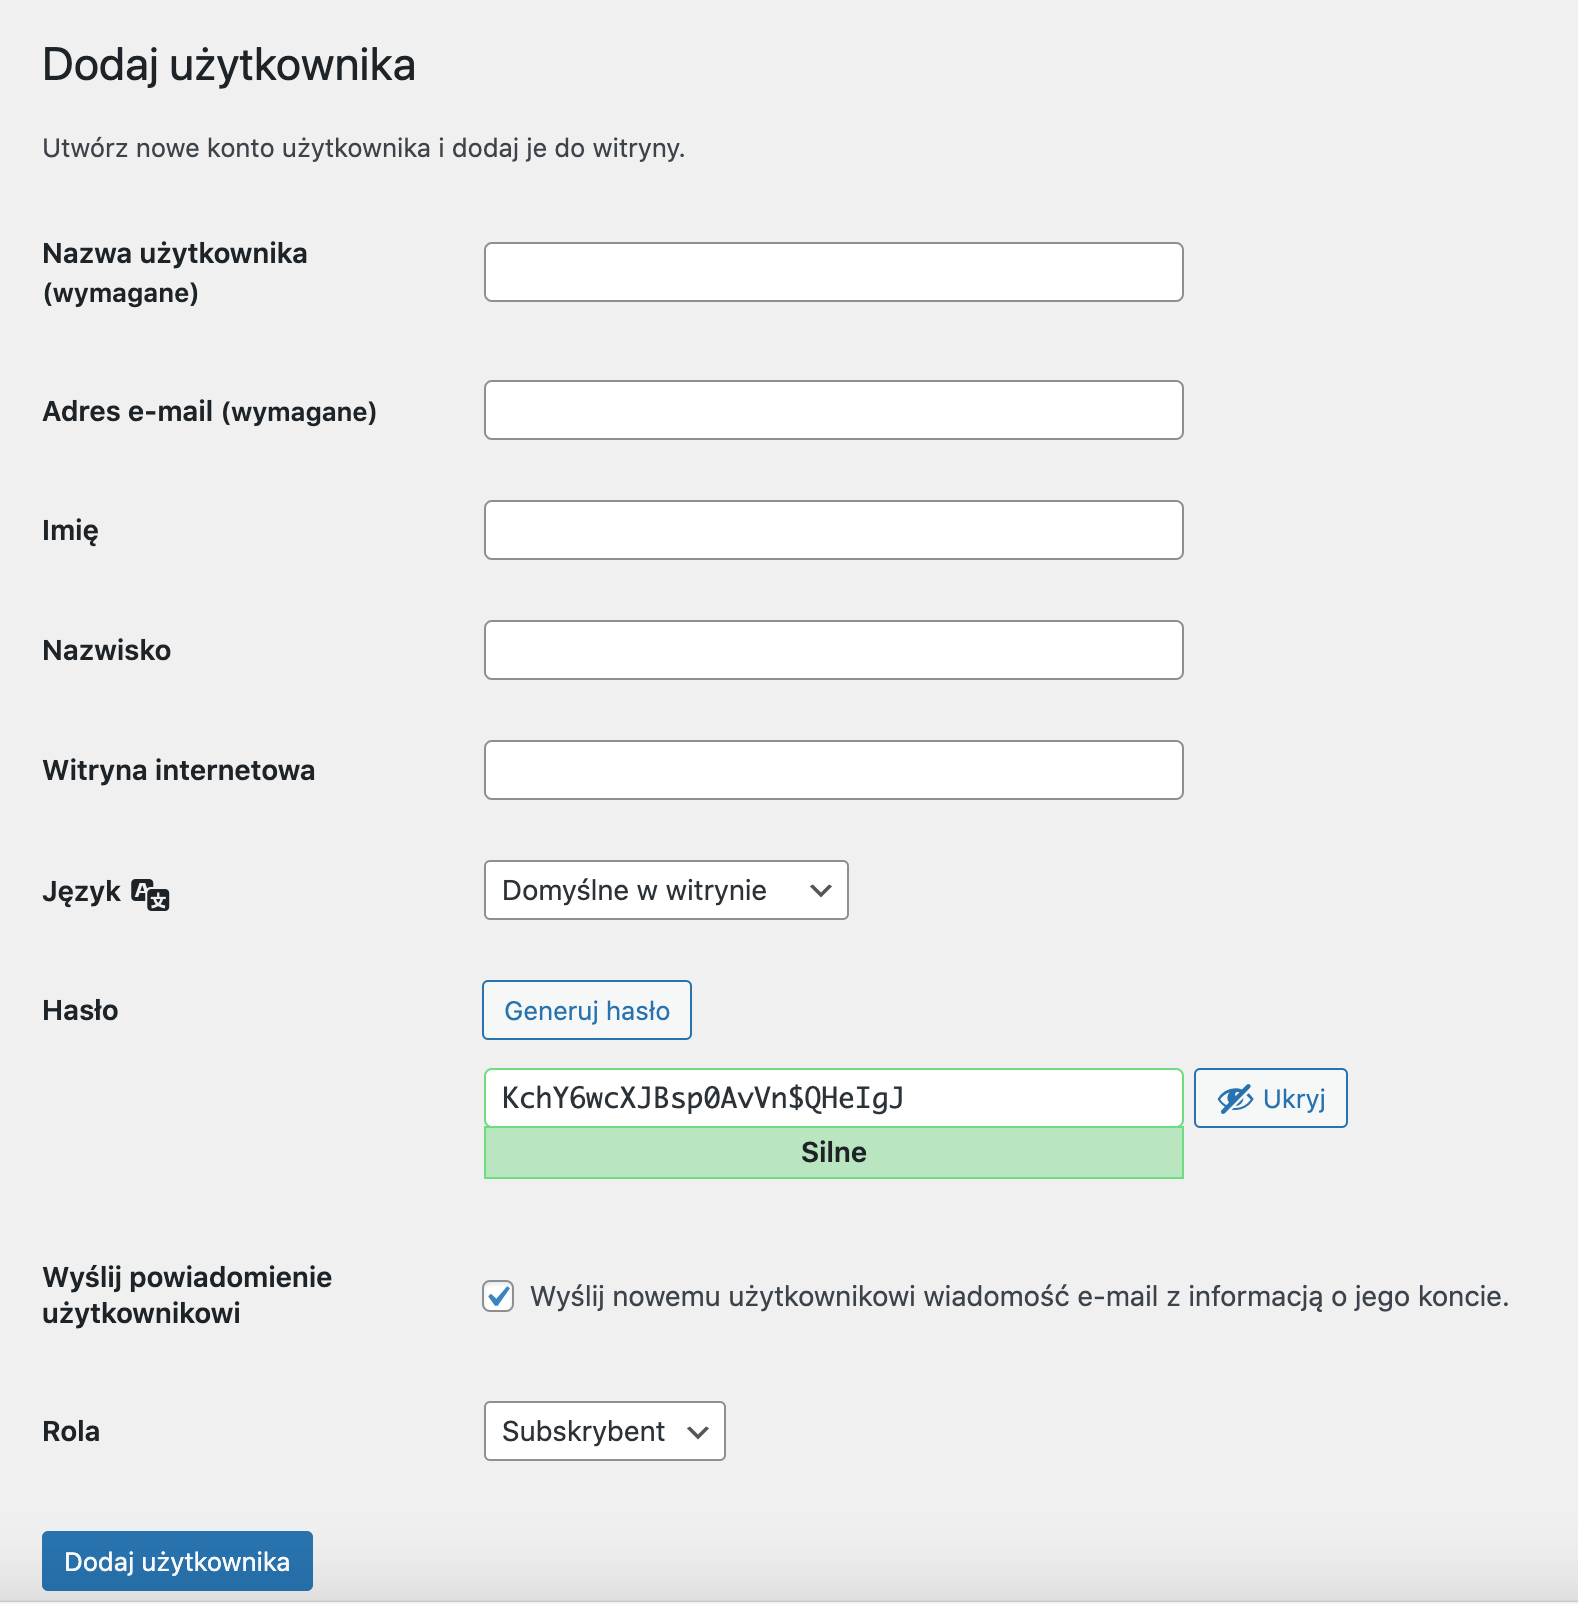Click the green Silne strength indicator

(x=833, y=1153)
